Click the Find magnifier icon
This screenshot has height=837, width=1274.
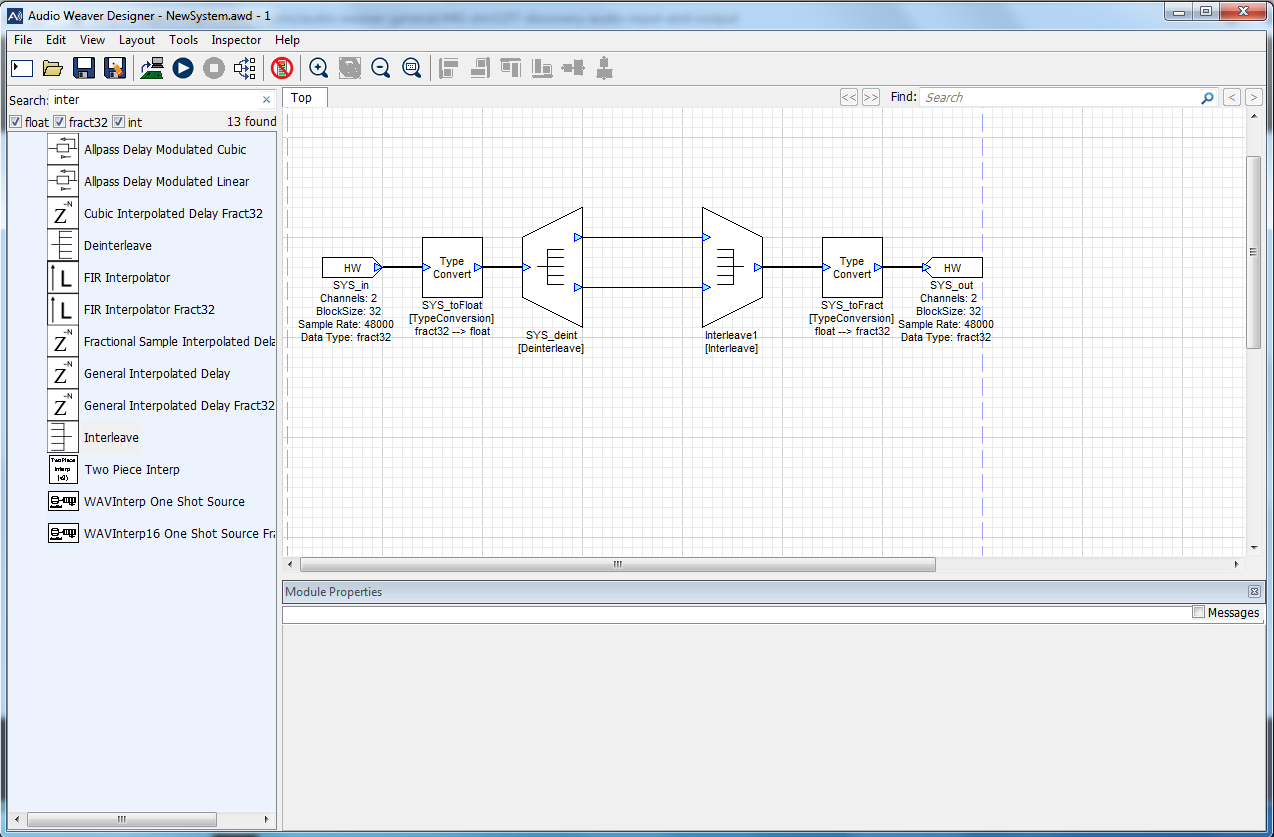[x=1207, y=97]
